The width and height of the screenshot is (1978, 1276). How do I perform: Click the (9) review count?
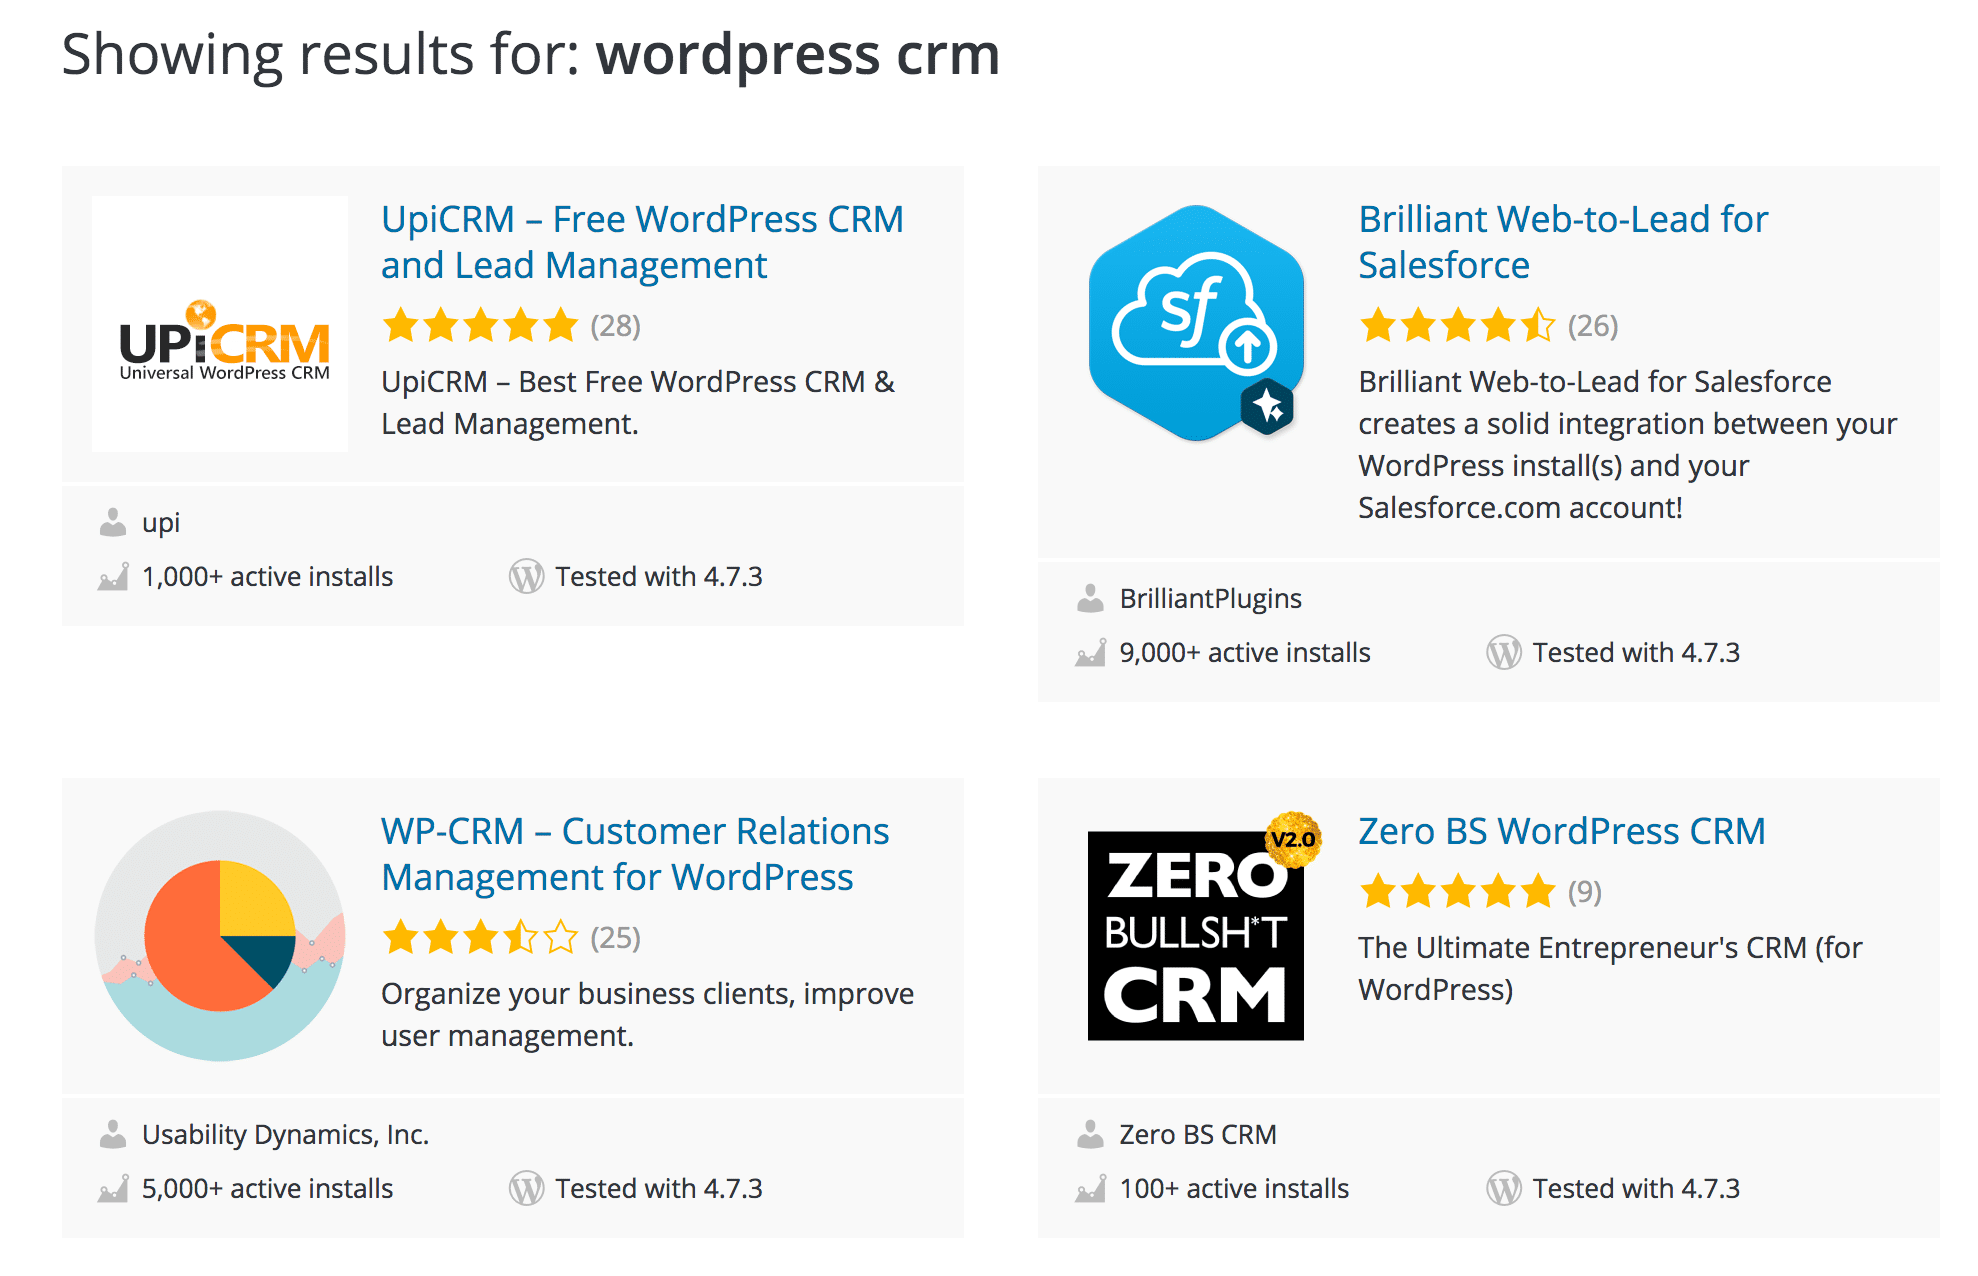pos(1584,892)
